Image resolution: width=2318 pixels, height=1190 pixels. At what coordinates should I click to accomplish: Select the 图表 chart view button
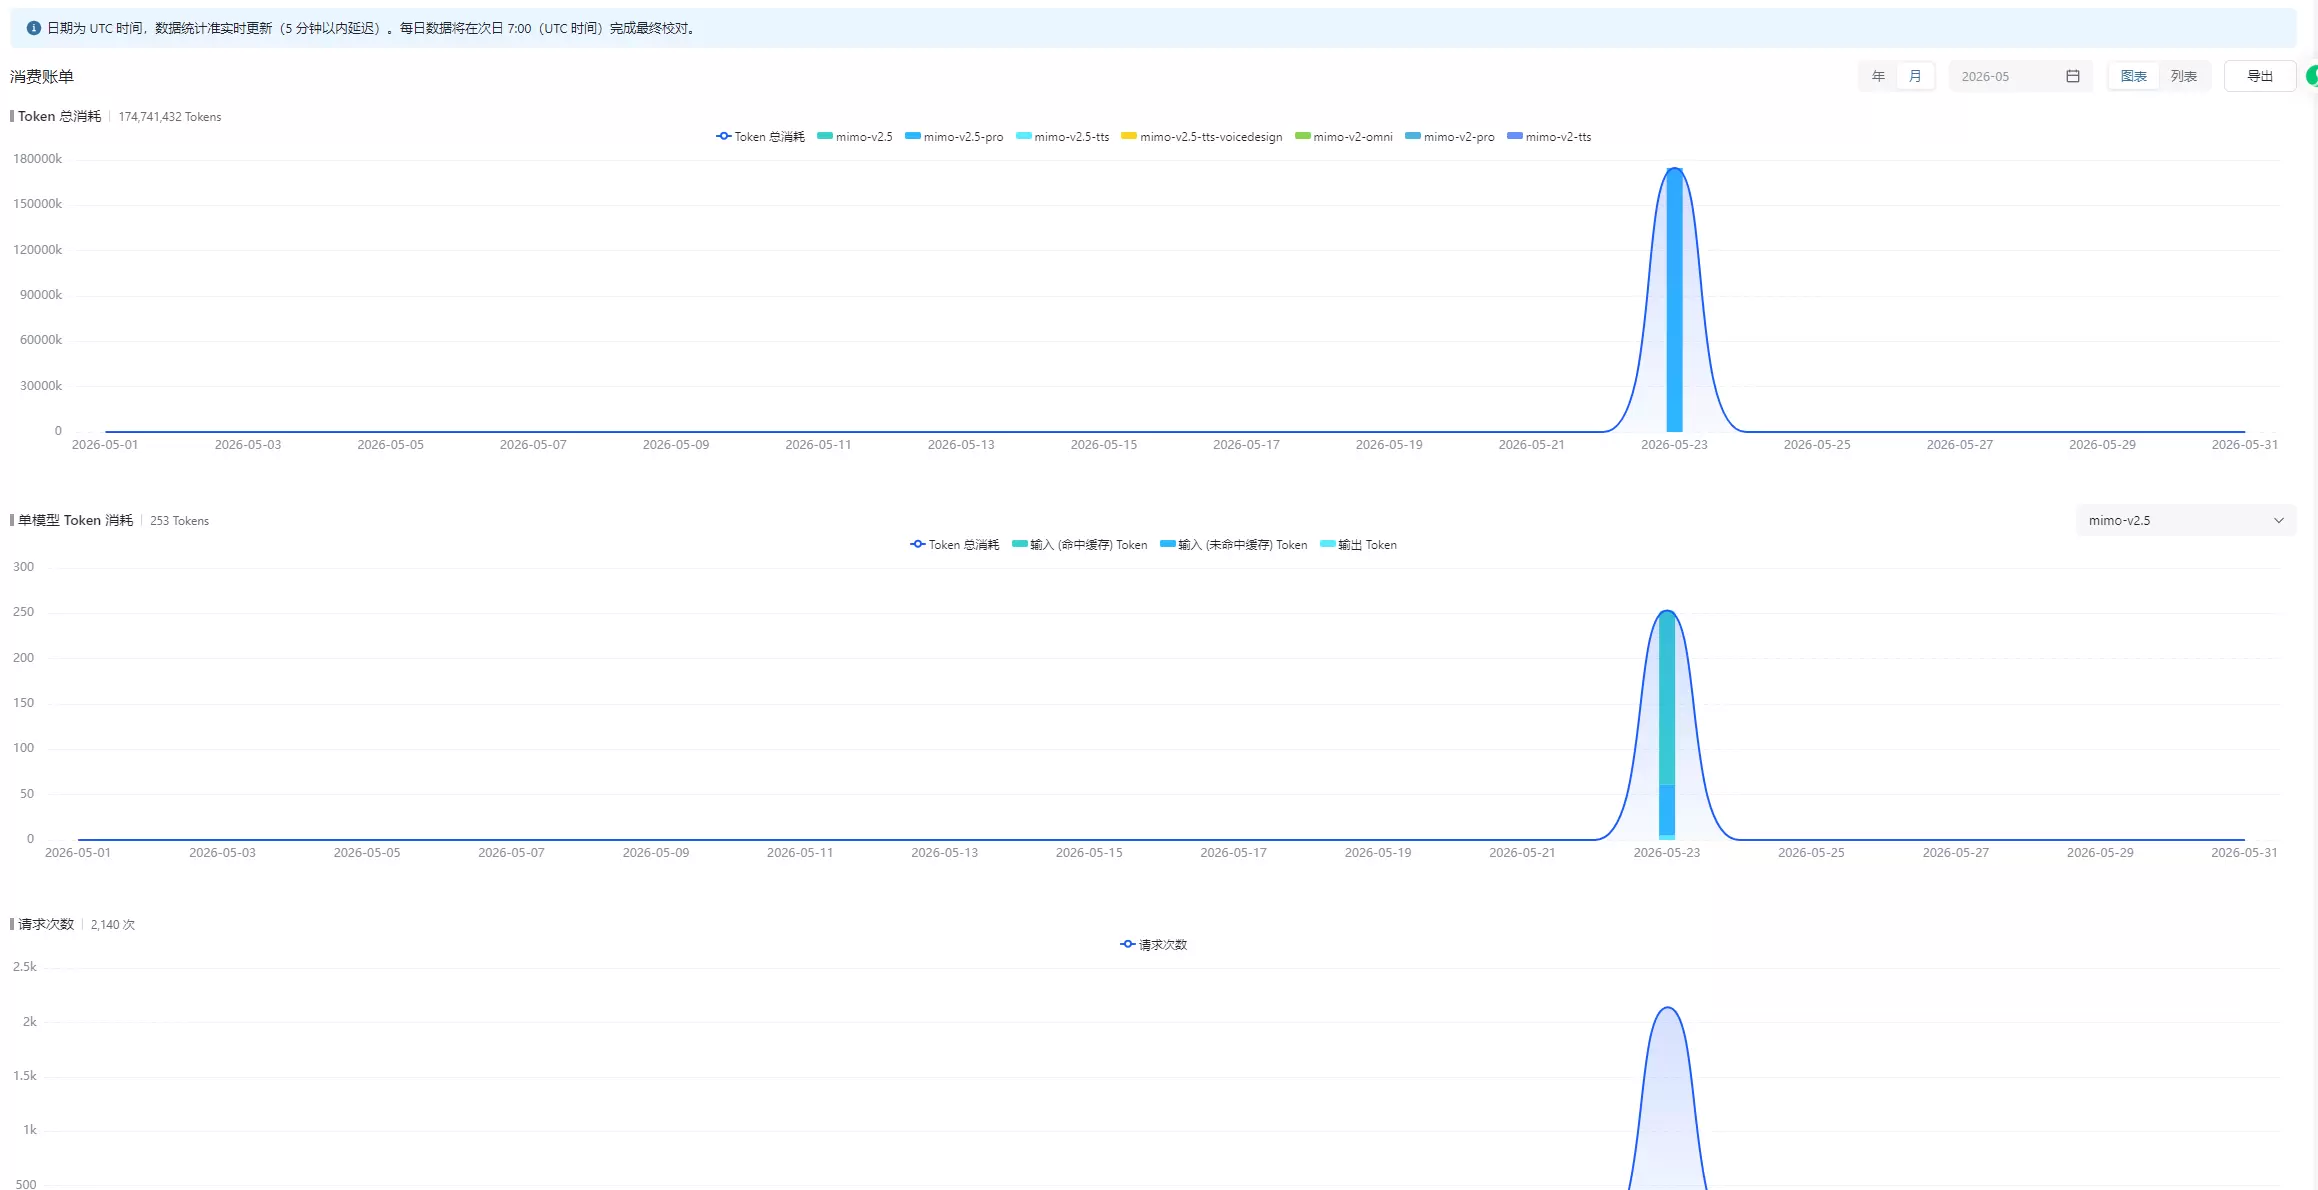[x=2134, y=76]
